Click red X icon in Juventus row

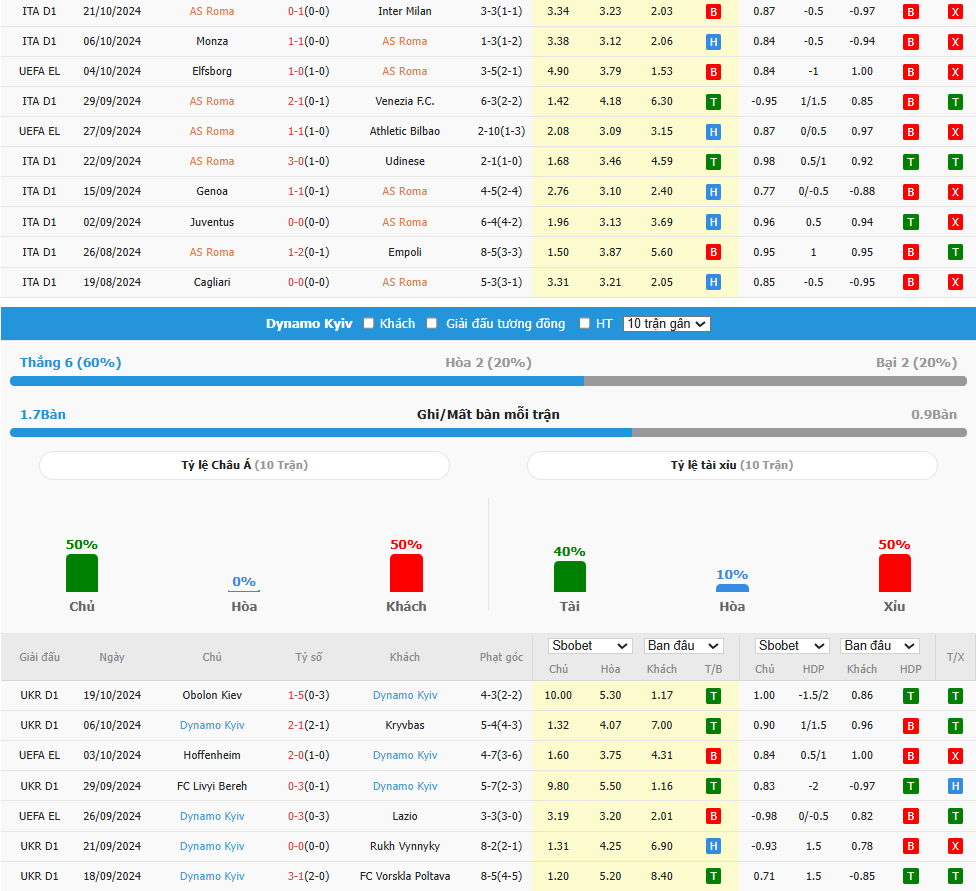[955, 222]
